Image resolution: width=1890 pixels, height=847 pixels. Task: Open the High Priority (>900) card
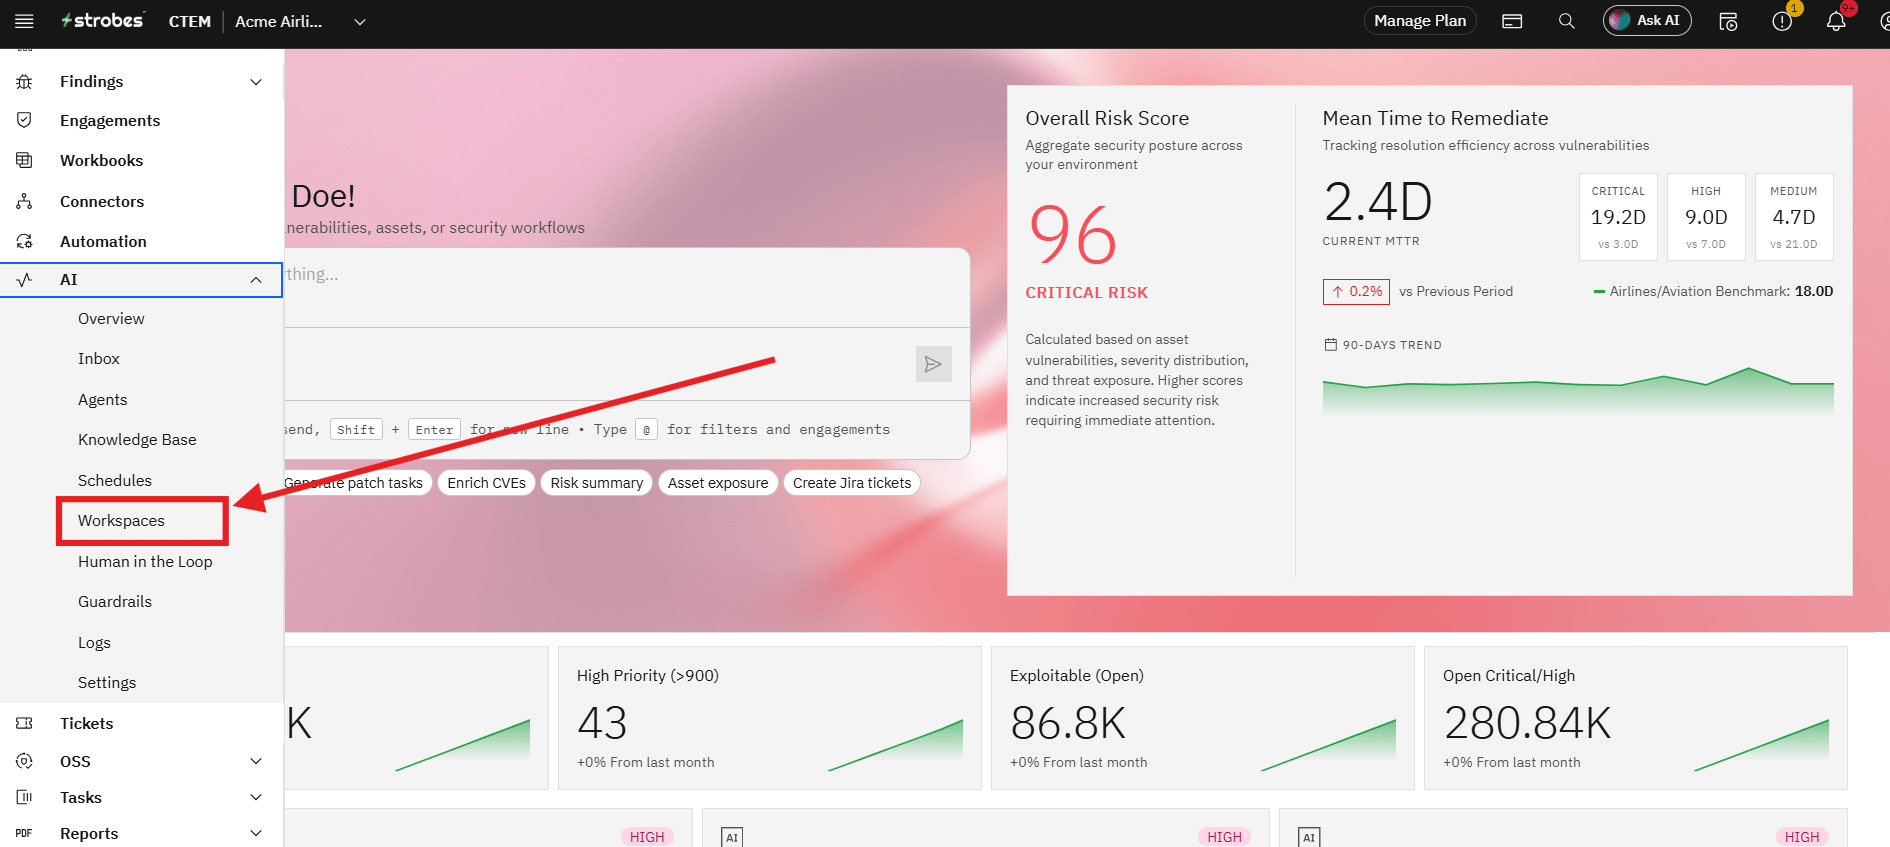point(769,718)
